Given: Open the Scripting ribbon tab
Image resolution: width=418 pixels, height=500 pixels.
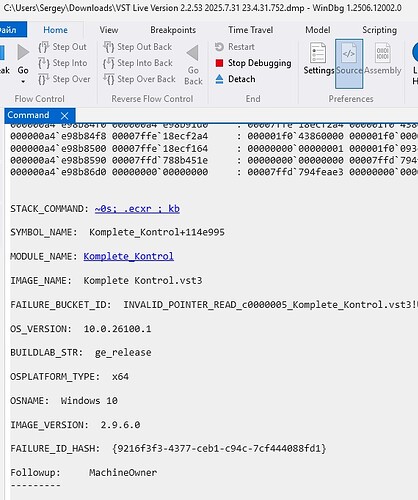Looking at the screenshot, I should tap(379, 30).
